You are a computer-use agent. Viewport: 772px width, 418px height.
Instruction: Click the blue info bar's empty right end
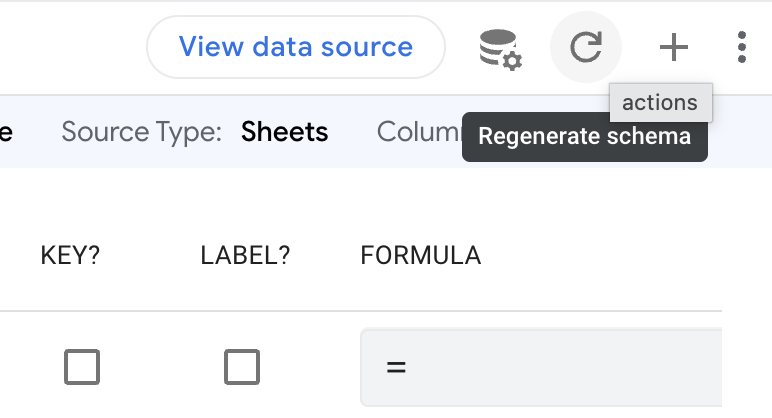coord(742,132)
